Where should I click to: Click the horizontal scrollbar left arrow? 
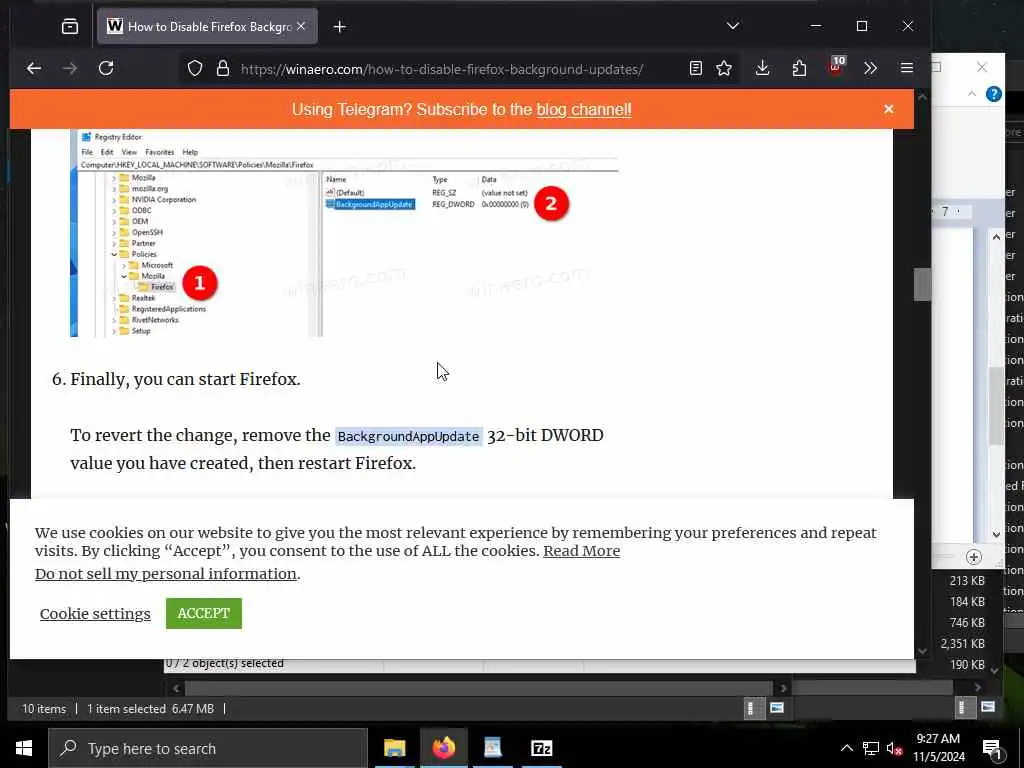click(176, 688)
